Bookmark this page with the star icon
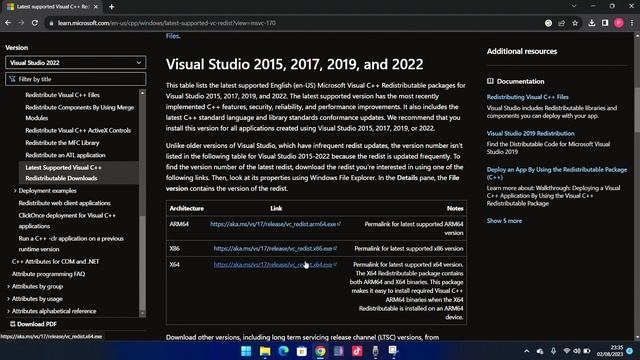Screen dimensions: 640x360 (x=575, y=23)
